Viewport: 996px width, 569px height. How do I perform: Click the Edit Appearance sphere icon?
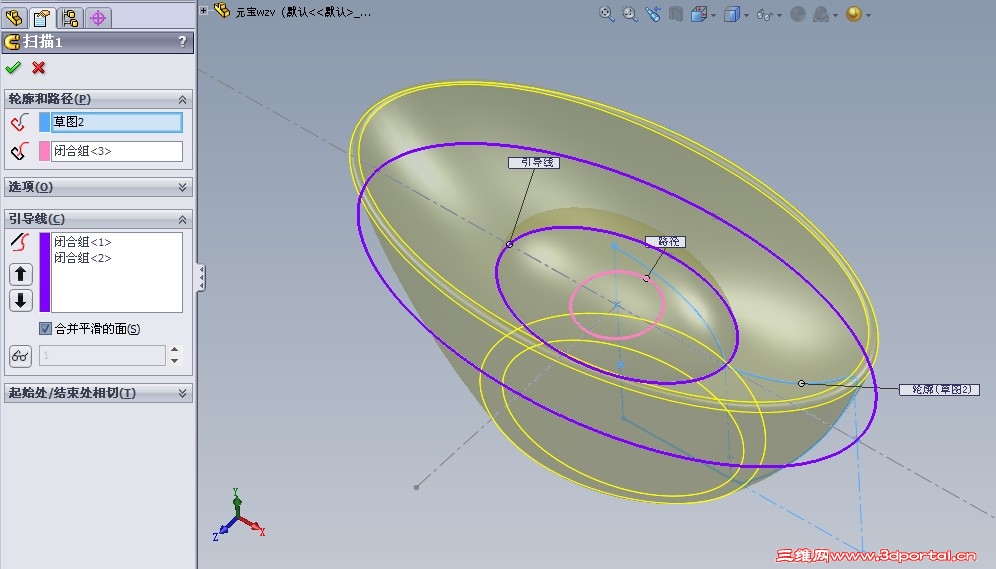pyautogui.click(x=798, y=14)
